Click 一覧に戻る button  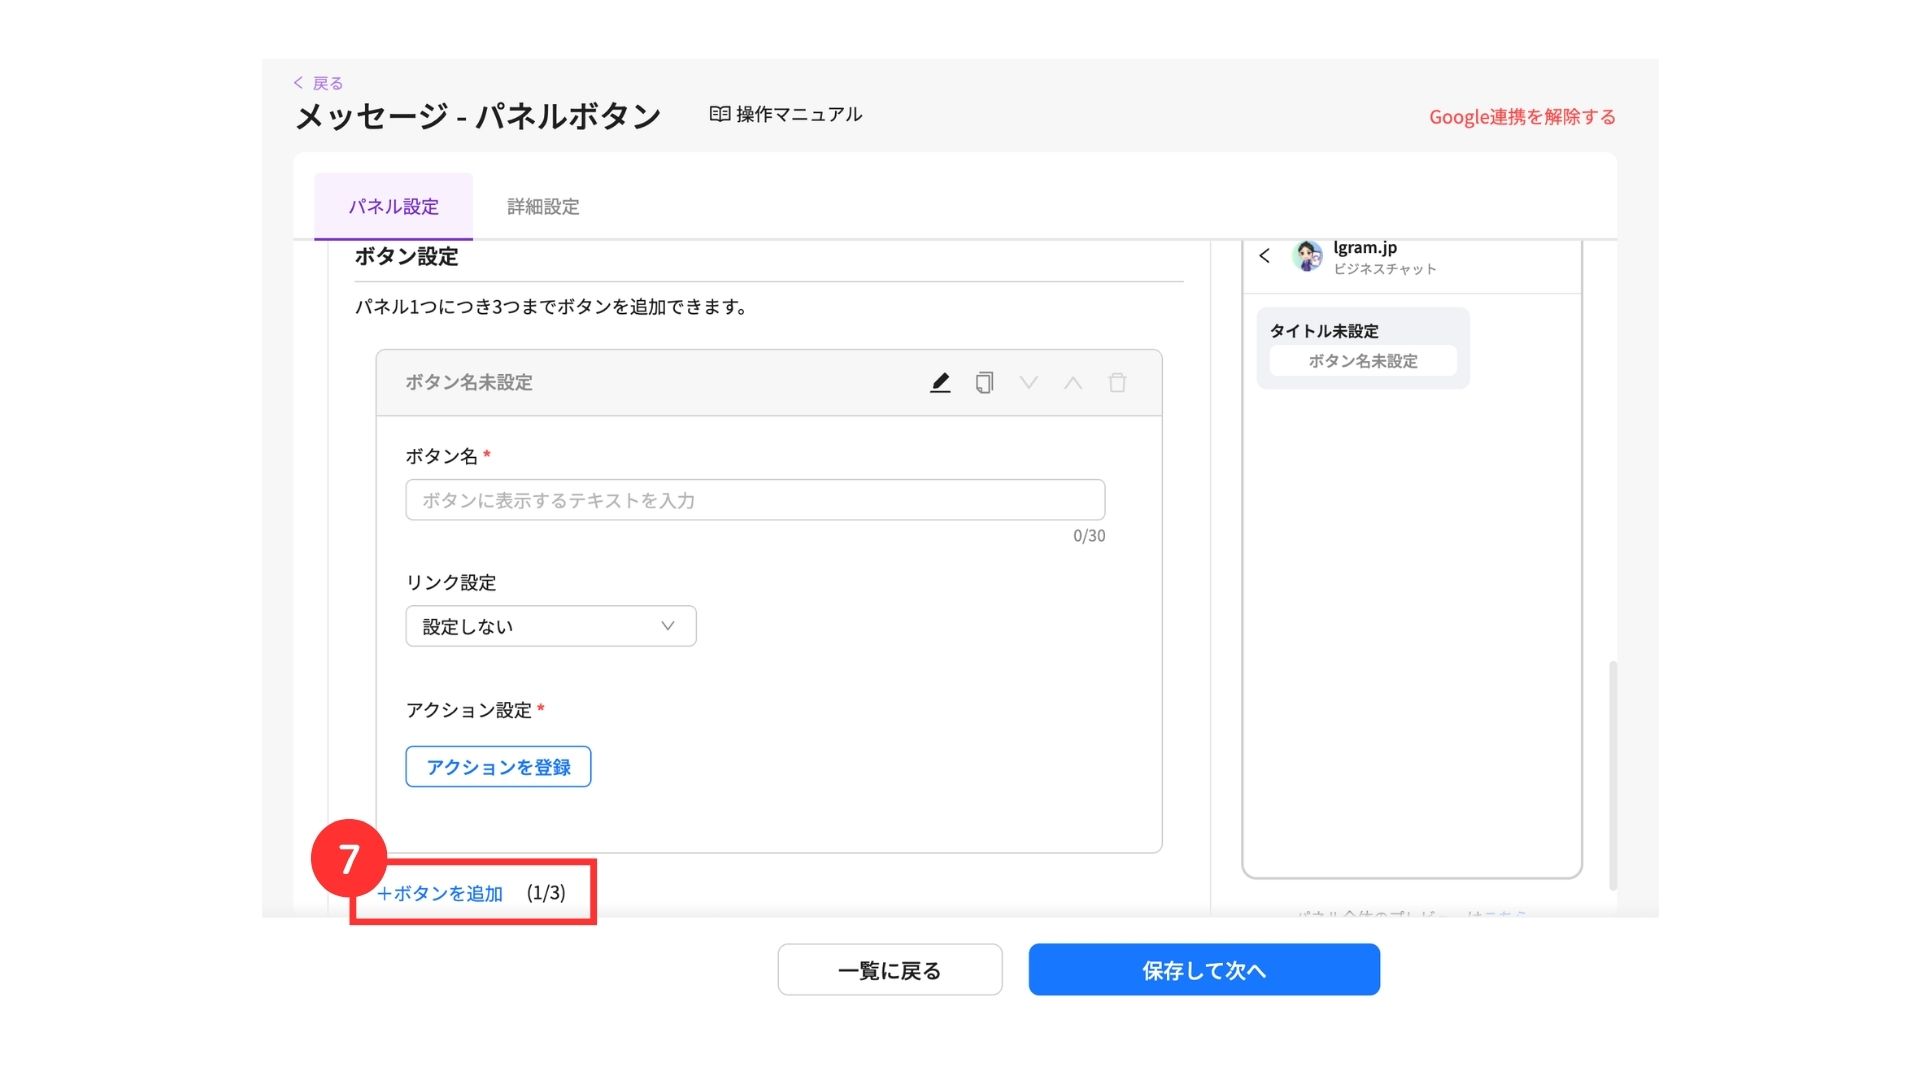[889, 970]
